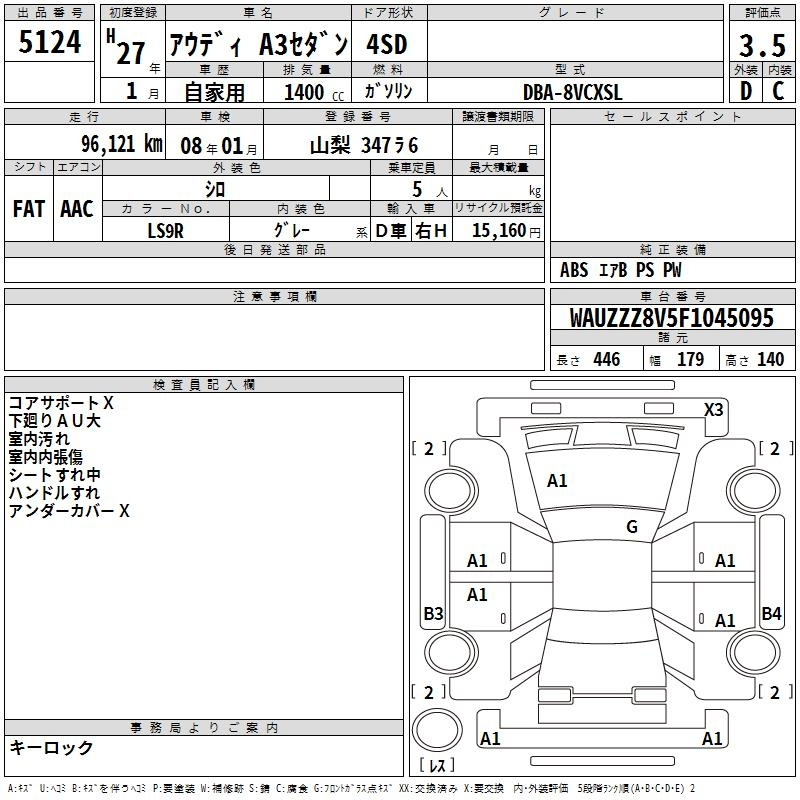Screen dimensions: 800x800
Task: Select the model code DBA-8VCXSL
Action: click(x=572, y=92)
